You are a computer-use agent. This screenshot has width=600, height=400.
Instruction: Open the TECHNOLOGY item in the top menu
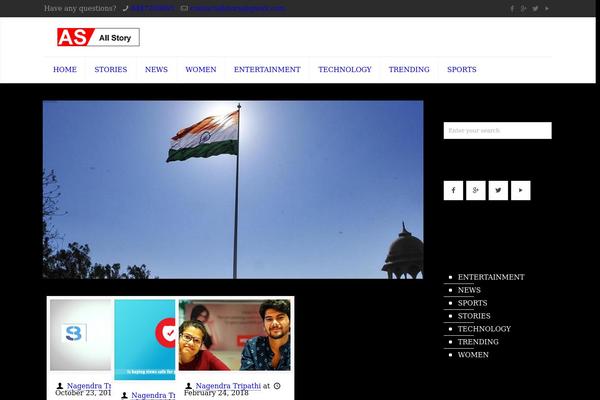click(x=345, y=69)
